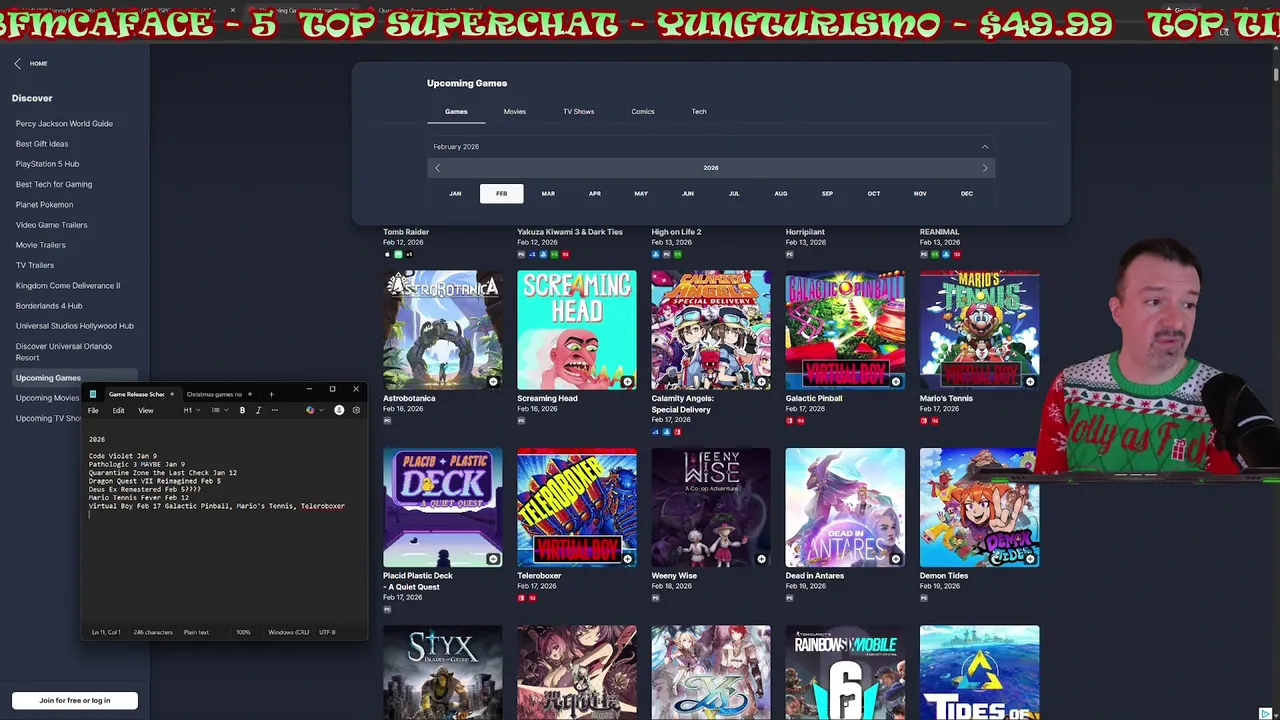
Task: Toggle bold in Notepad toolbar
Action: pyautogui.click(x=242, y=410)
